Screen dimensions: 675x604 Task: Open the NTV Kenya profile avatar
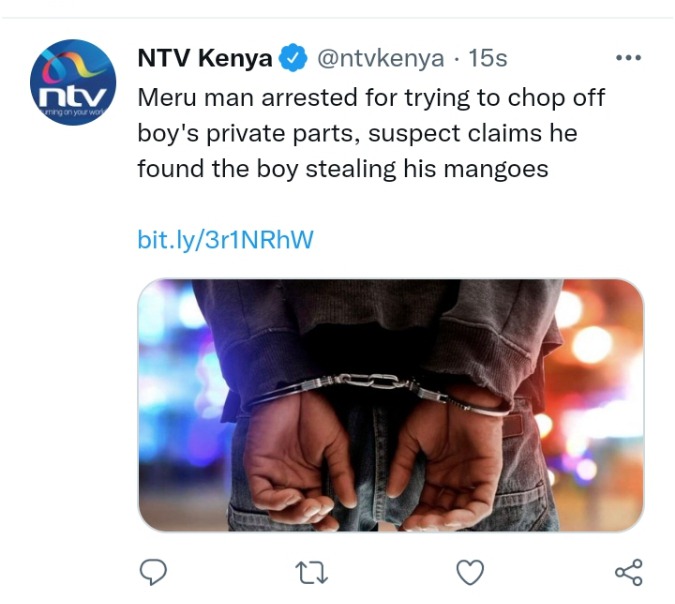[x=73, y=82]
